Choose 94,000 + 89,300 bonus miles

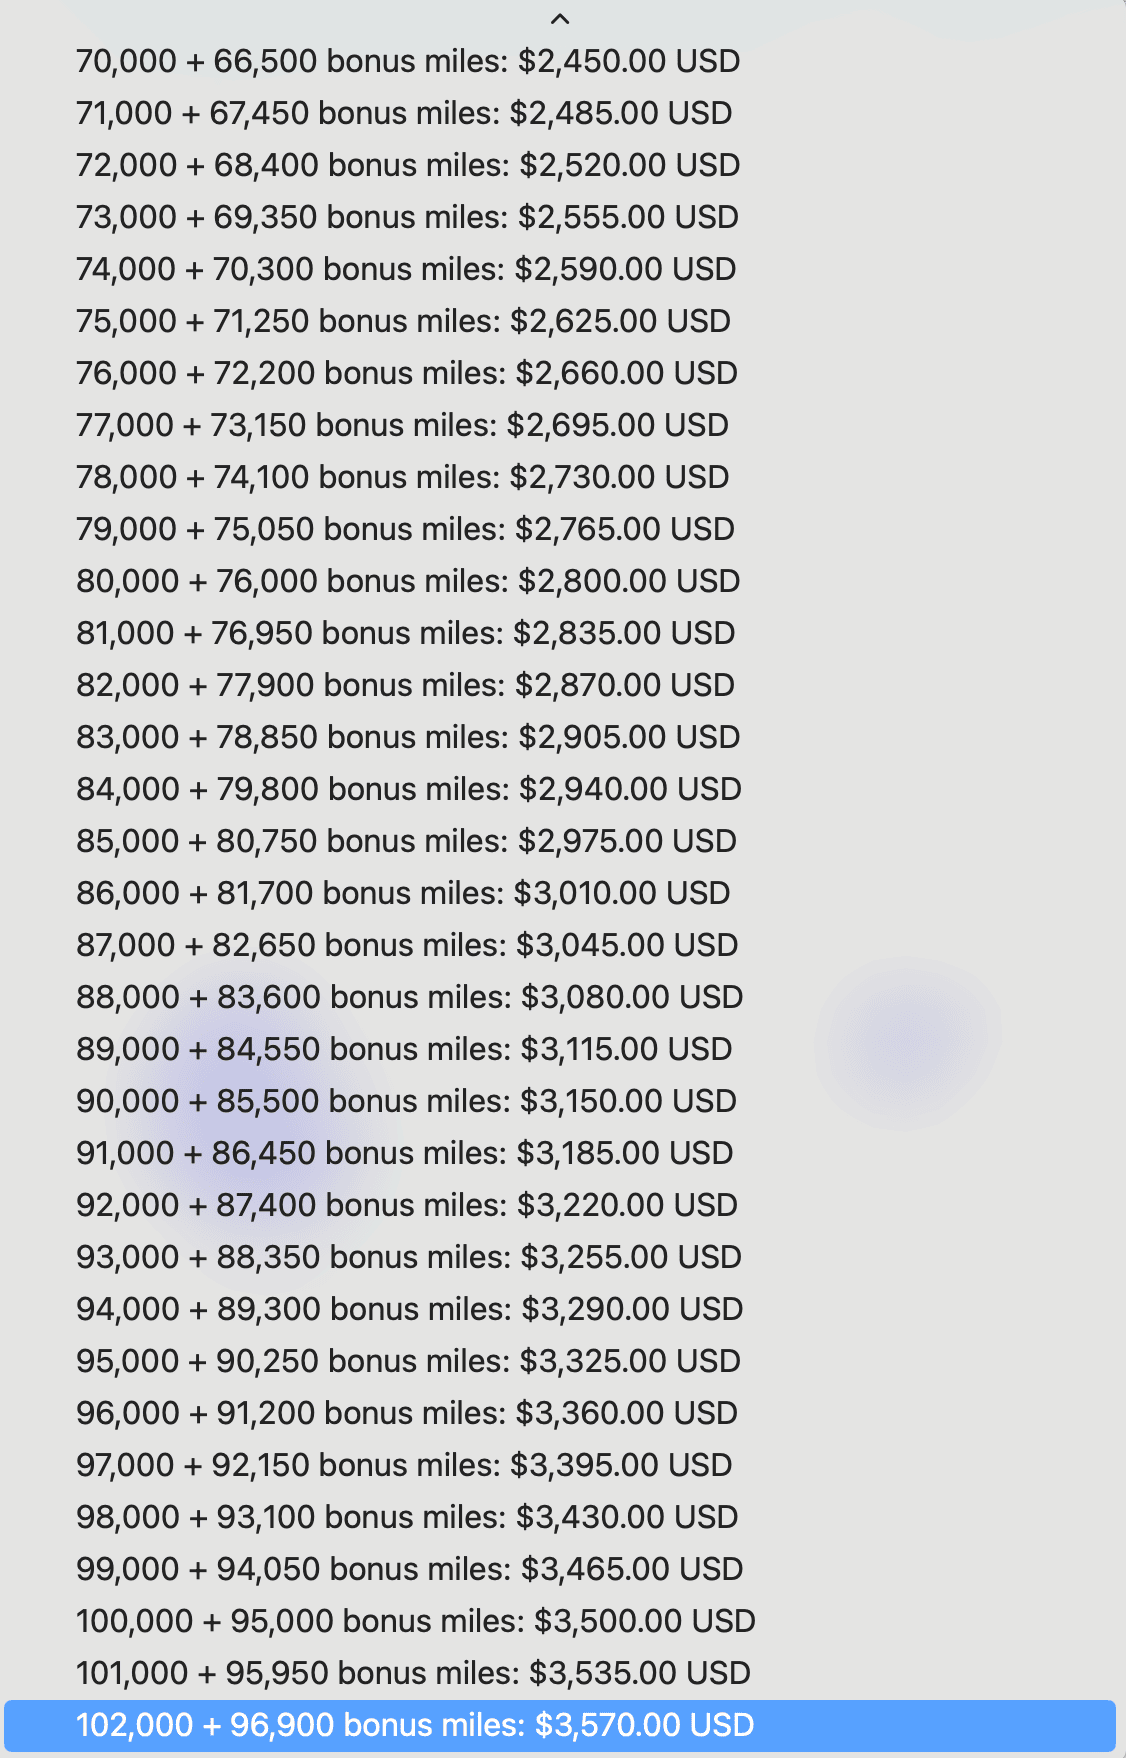(x=560, y=1309)
